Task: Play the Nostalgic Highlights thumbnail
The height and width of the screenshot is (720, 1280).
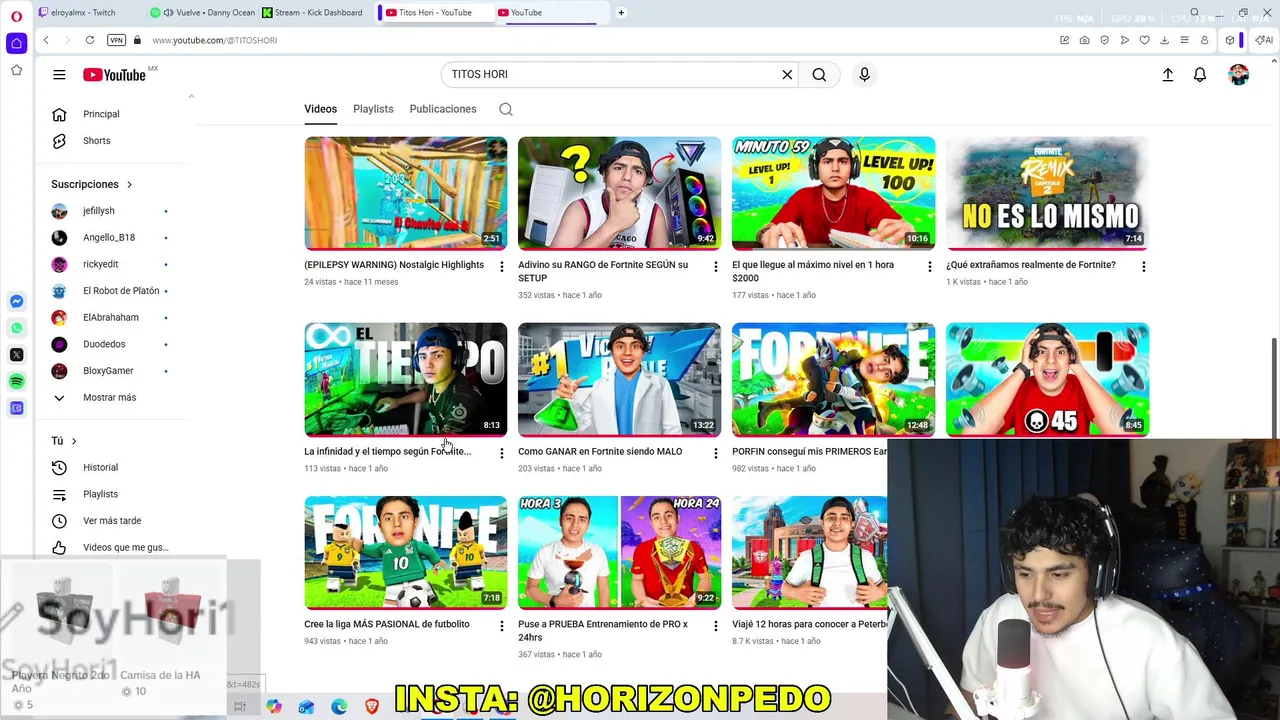Action: [406, 193]
